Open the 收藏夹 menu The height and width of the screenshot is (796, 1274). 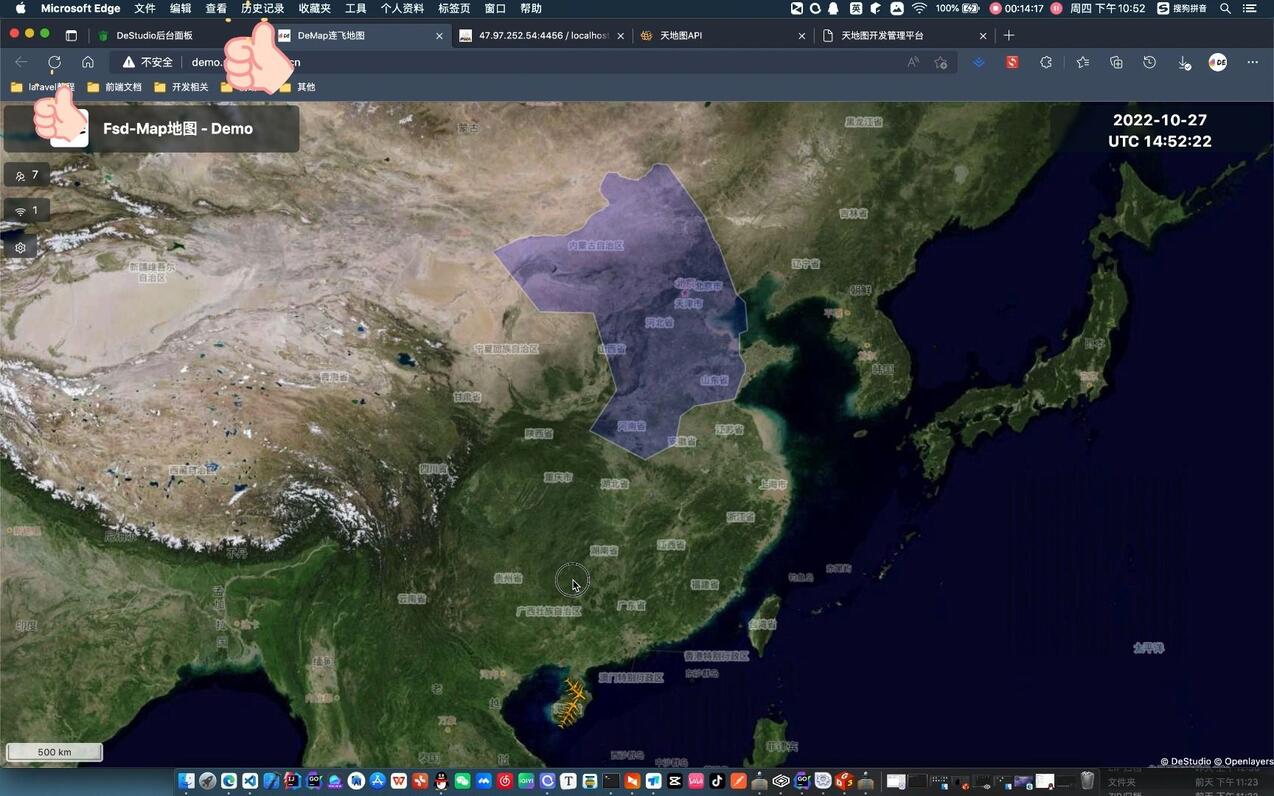[314, 8]
